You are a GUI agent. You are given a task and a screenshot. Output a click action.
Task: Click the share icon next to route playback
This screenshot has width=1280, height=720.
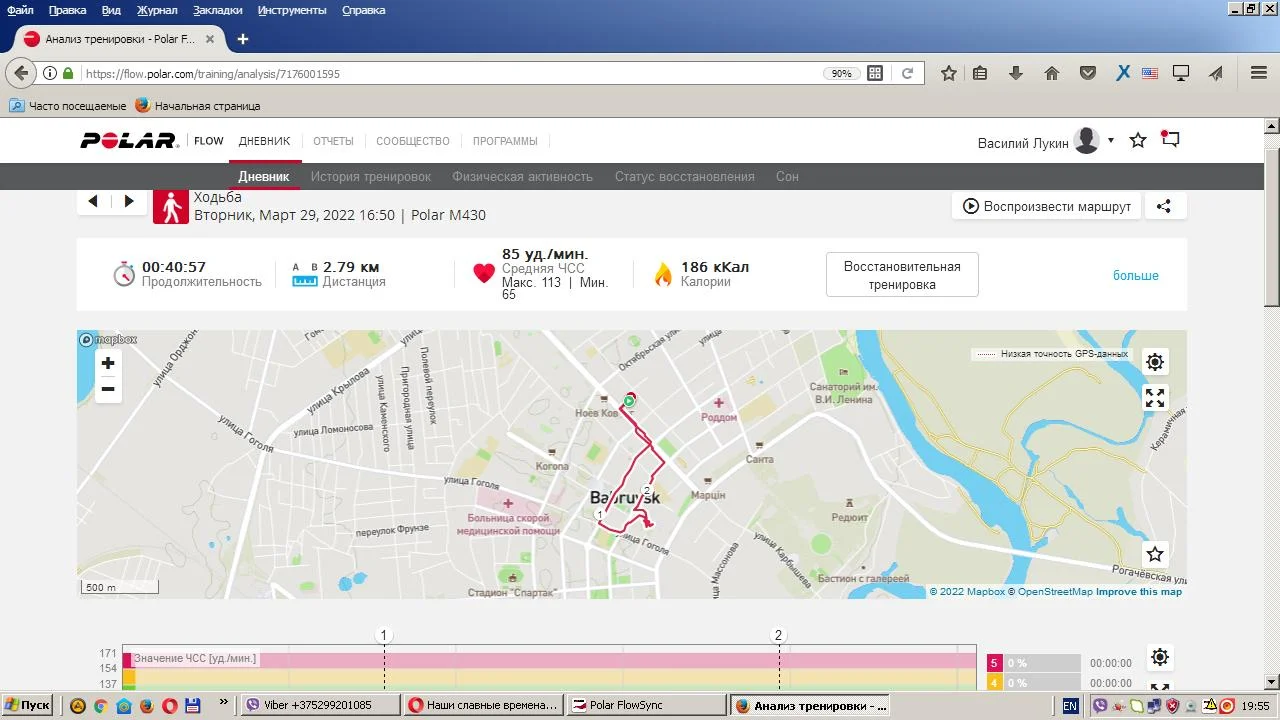point(1164,206)
